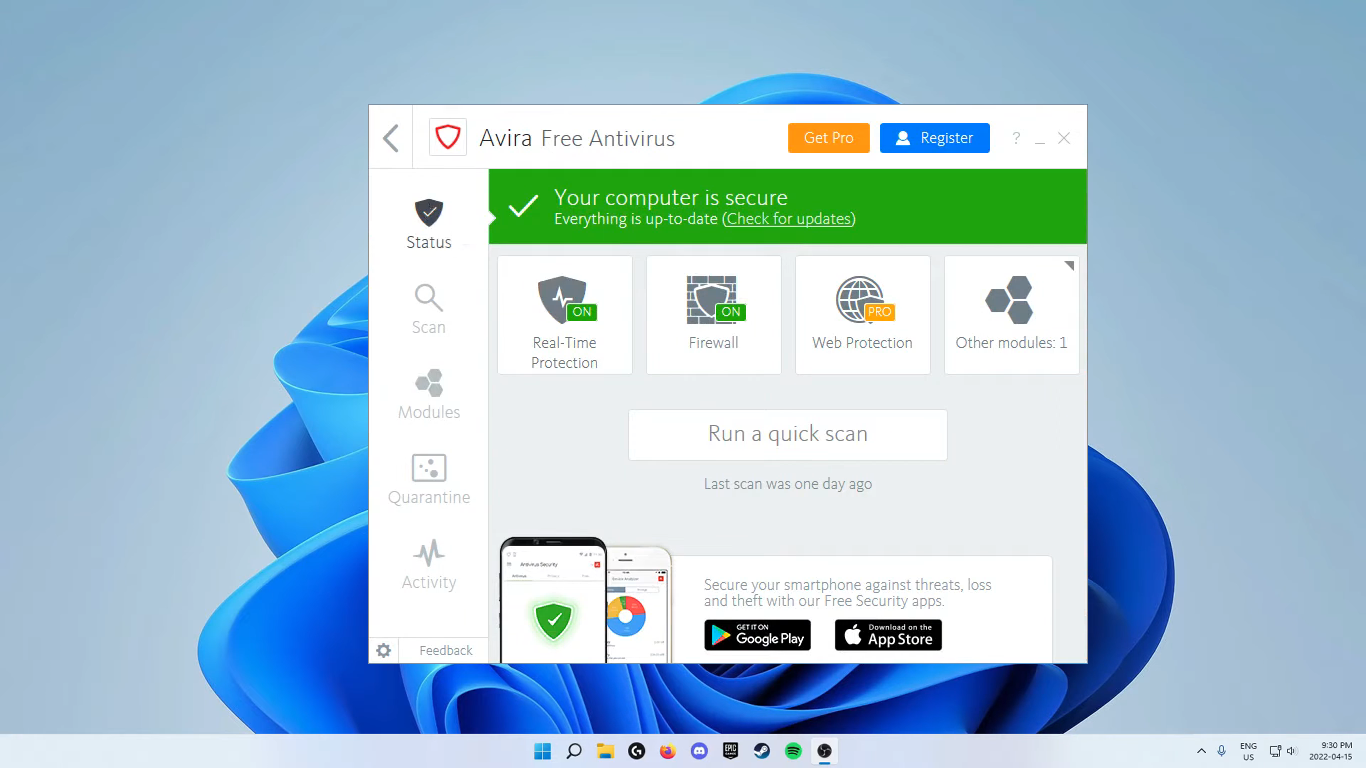Toggle the Firewall module
This screenshot has width=1366, height=768.
click(x=714, y=315)
